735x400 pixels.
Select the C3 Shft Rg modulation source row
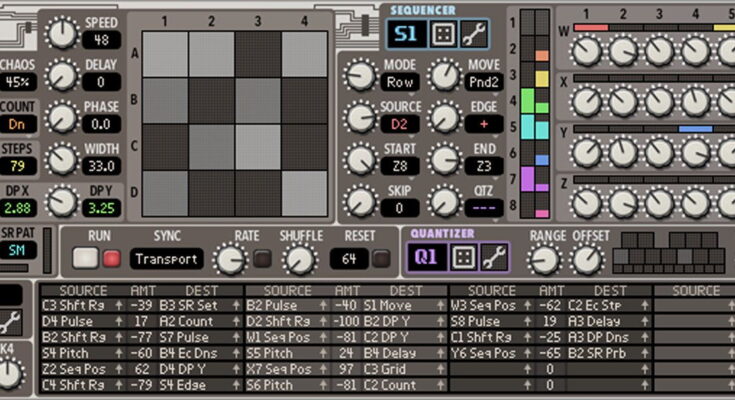point(73,304)
